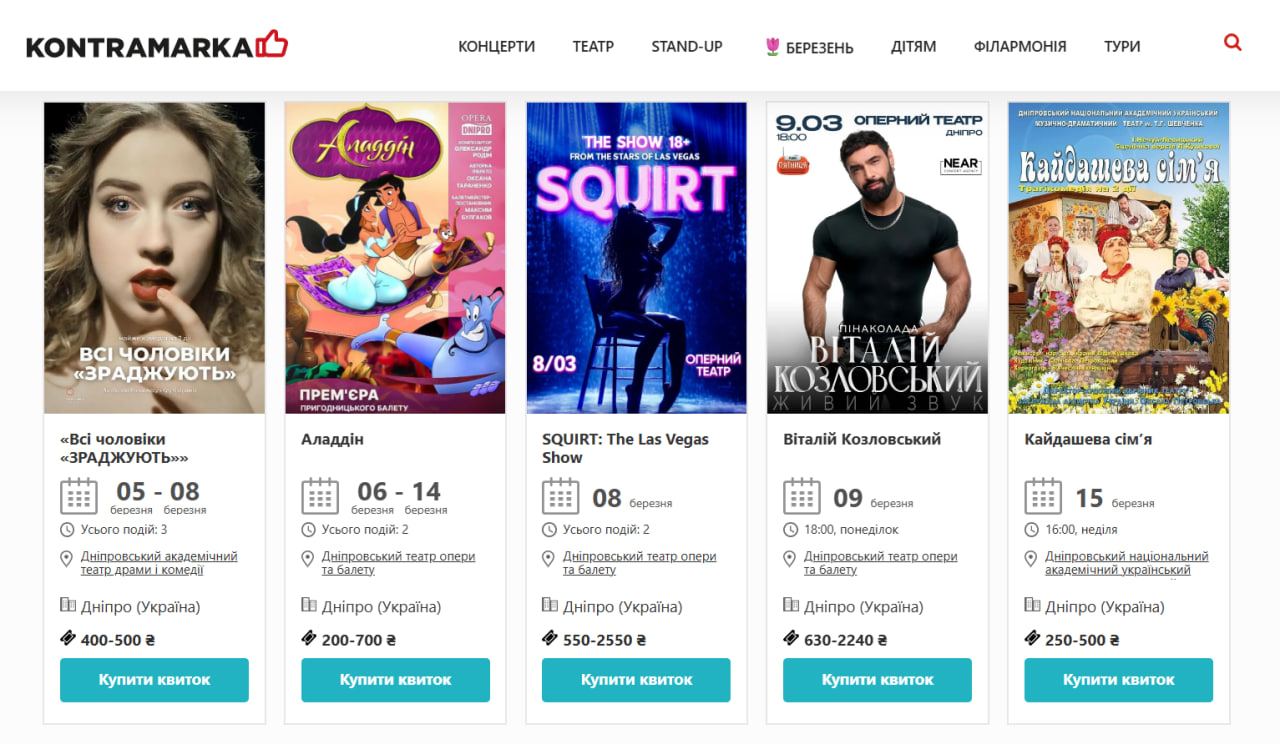Click the clock icon under Віталій Козловський
Image resolution: width=1280 pixels, height=744 pixels.
click(791, 530)
